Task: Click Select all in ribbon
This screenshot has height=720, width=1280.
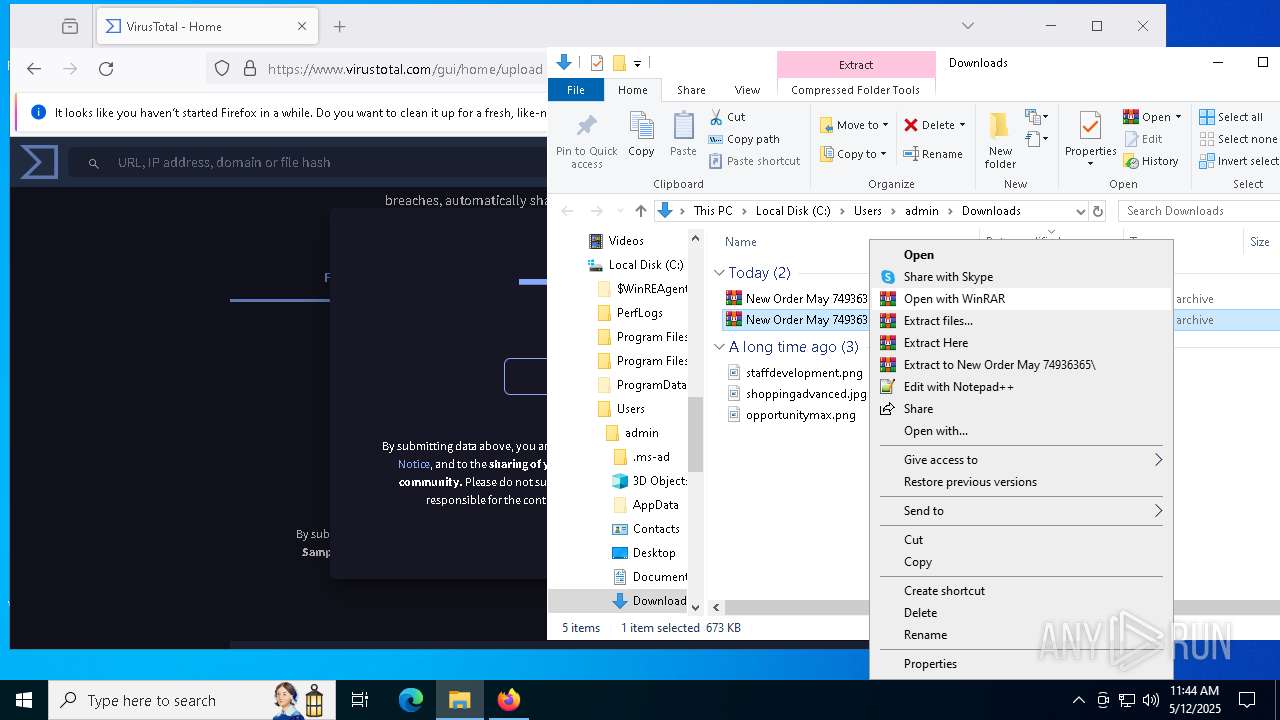Action: click(x=1231, y=117)
